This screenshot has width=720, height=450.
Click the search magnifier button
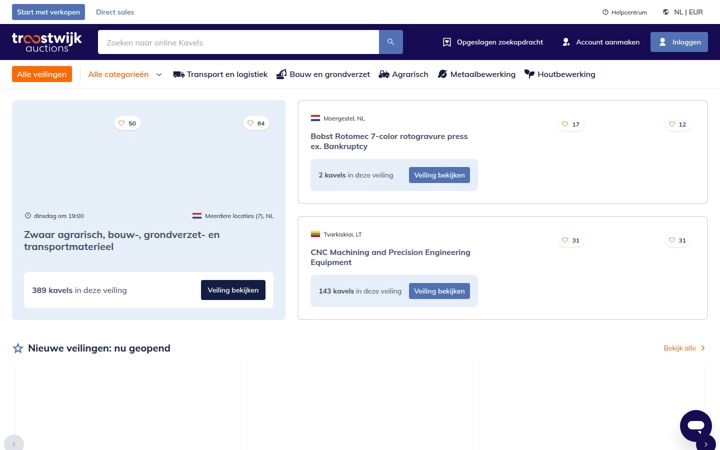(391, 42)
